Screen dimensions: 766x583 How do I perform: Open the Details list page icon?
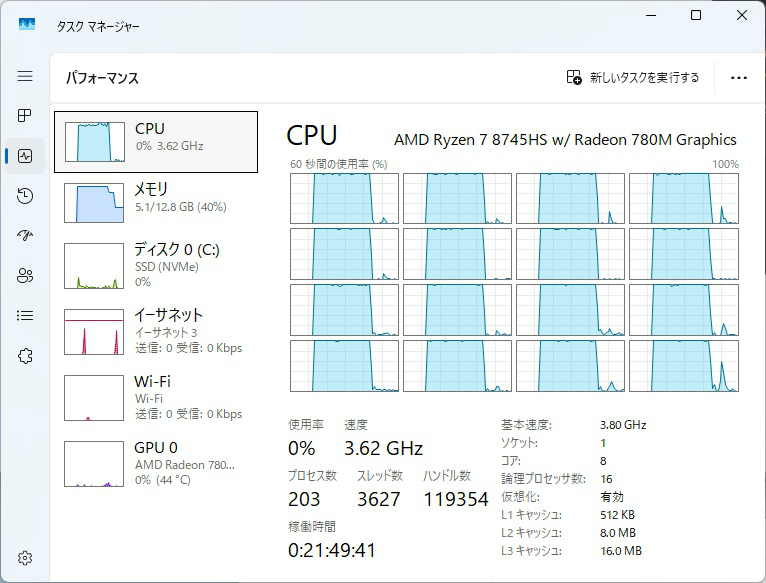25,316
